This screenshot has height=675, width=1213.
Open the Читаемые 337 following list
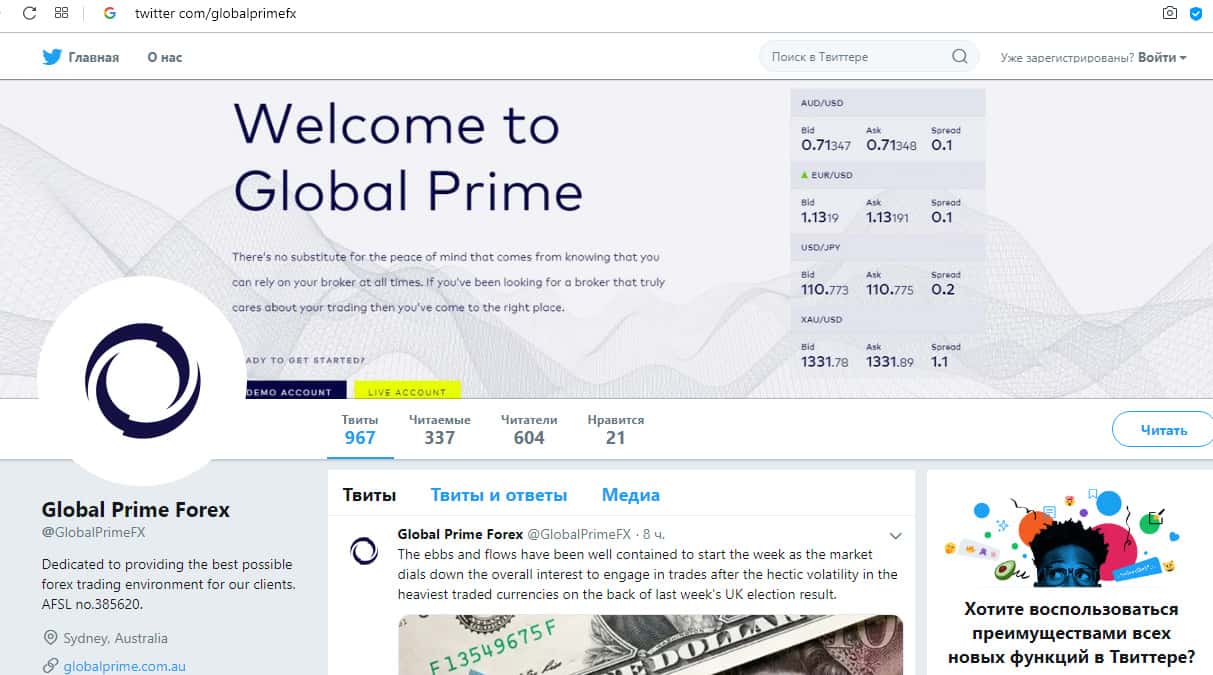click(439, 430)
